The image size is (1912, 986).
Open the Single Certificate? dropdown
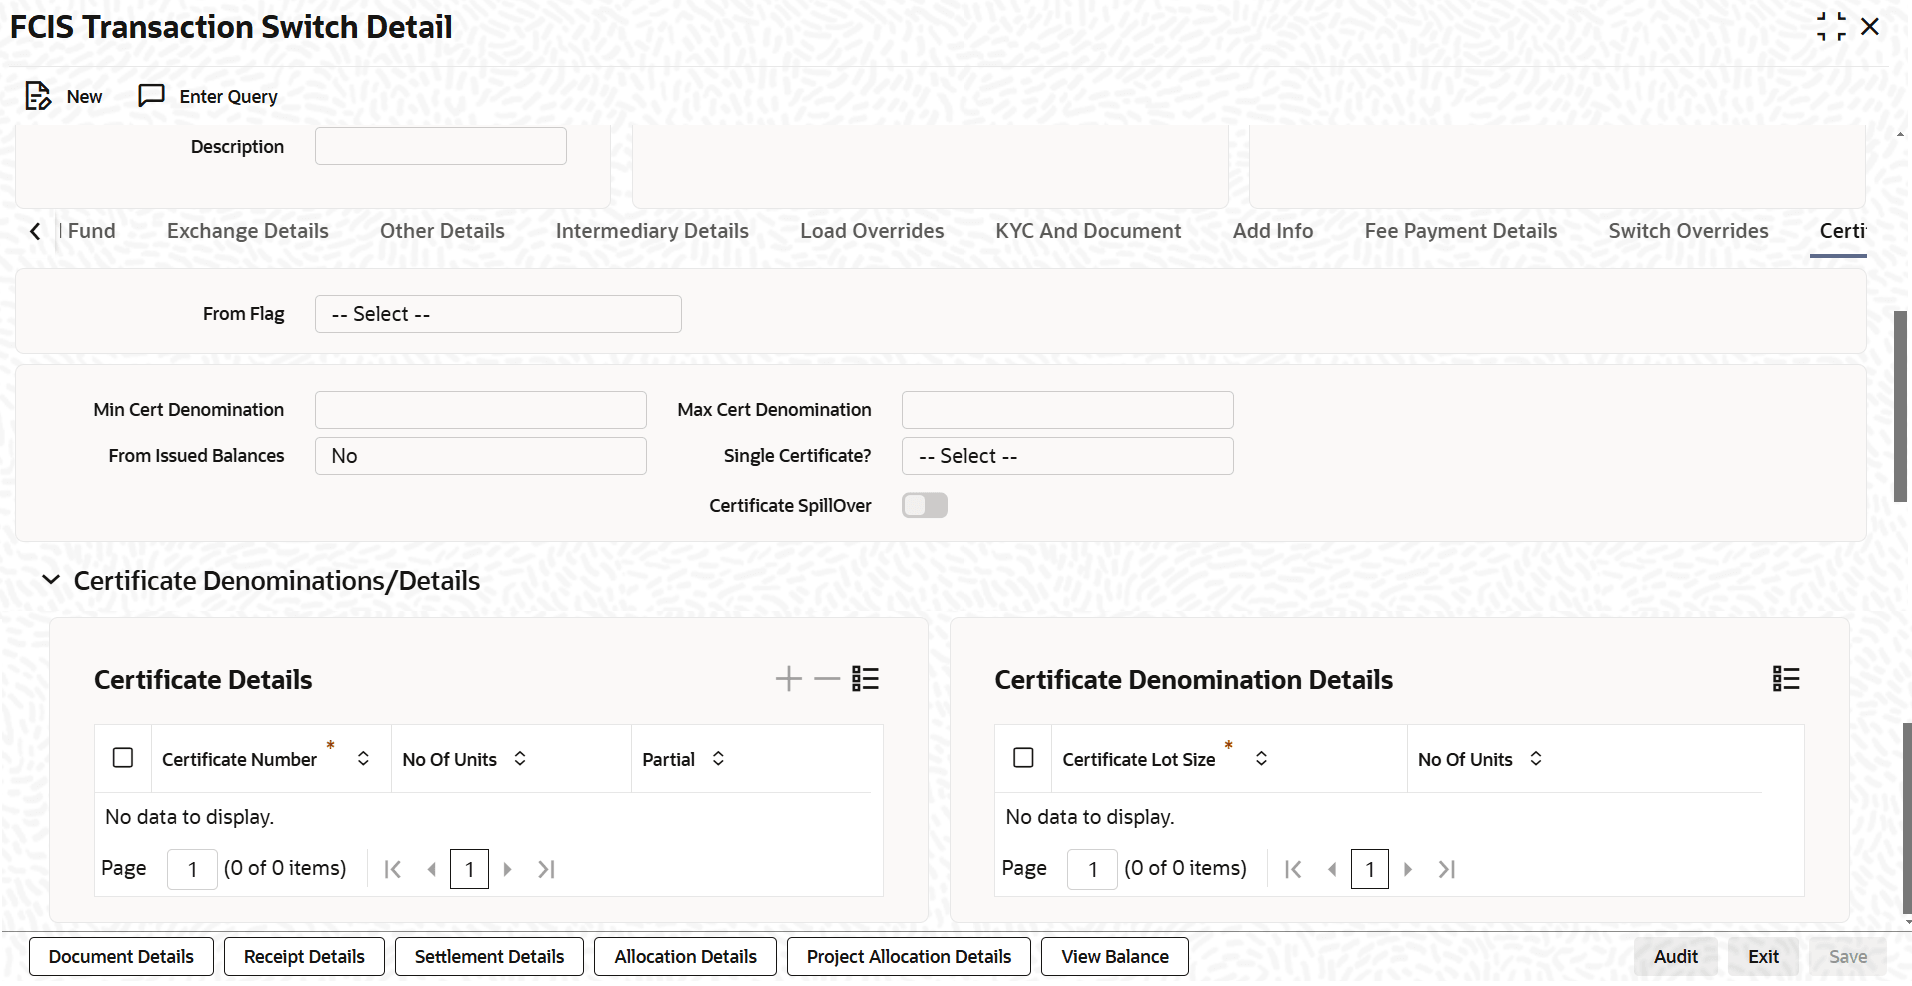[1067, 456]
